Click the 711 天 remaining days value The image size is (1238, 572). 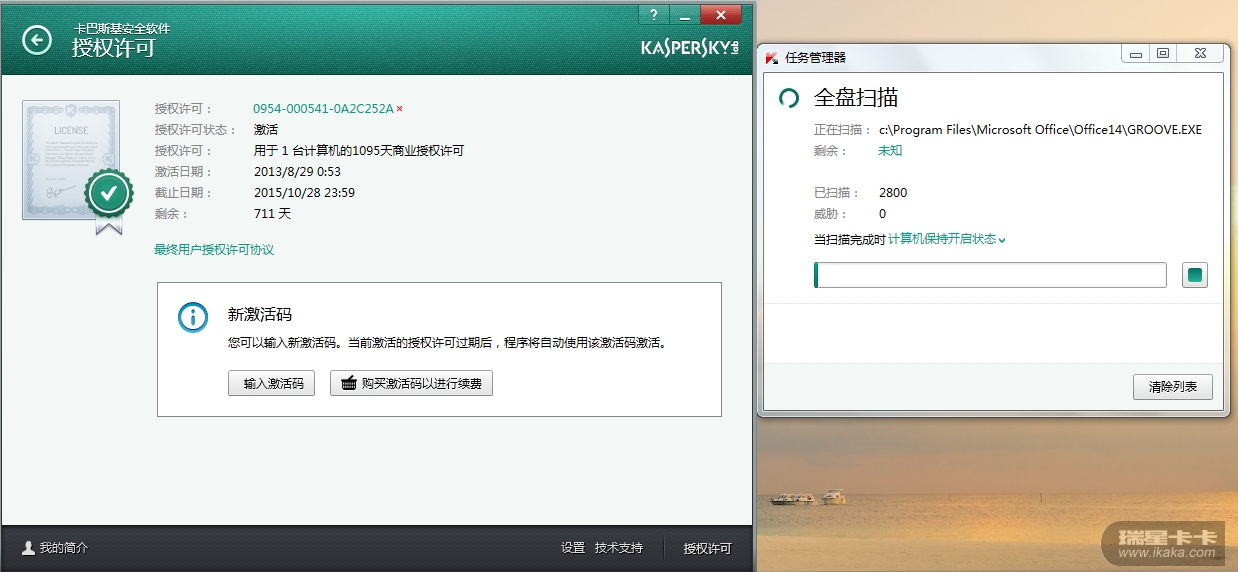tap(272, 213)
